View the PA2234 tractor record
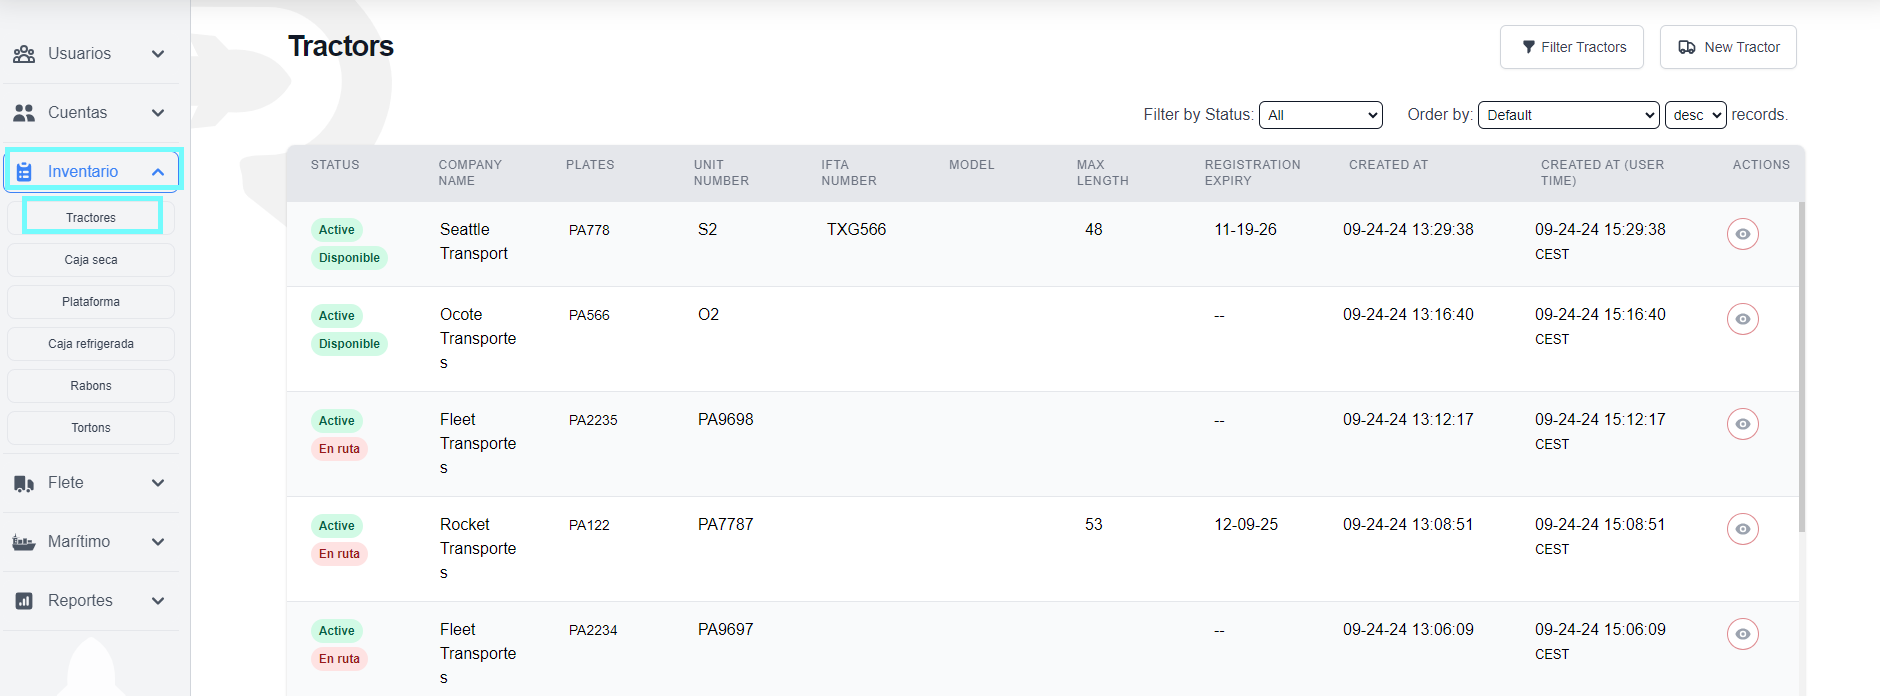The height and width of the screenshot is (696, 1880). pyautogui.click(x=1743, y=634)
